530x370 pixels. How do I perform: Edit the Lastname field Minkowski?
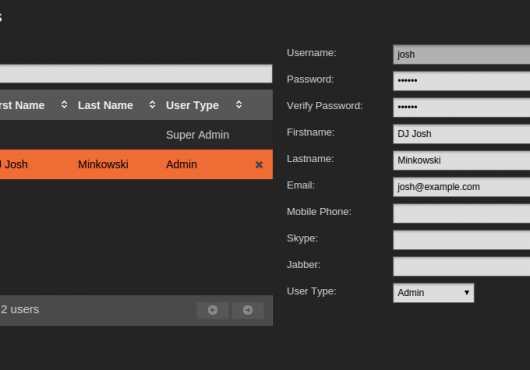(461, 160)
